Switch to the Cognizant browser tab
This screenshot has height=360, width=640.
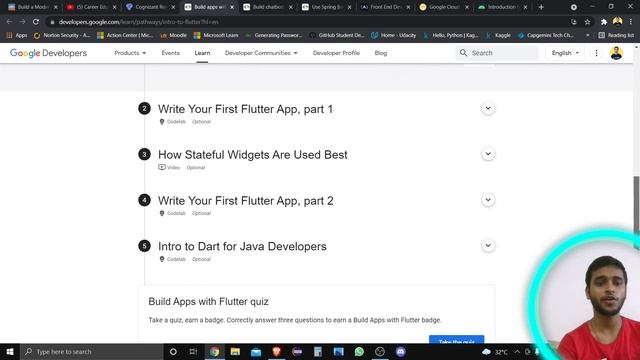coord(150,7)
